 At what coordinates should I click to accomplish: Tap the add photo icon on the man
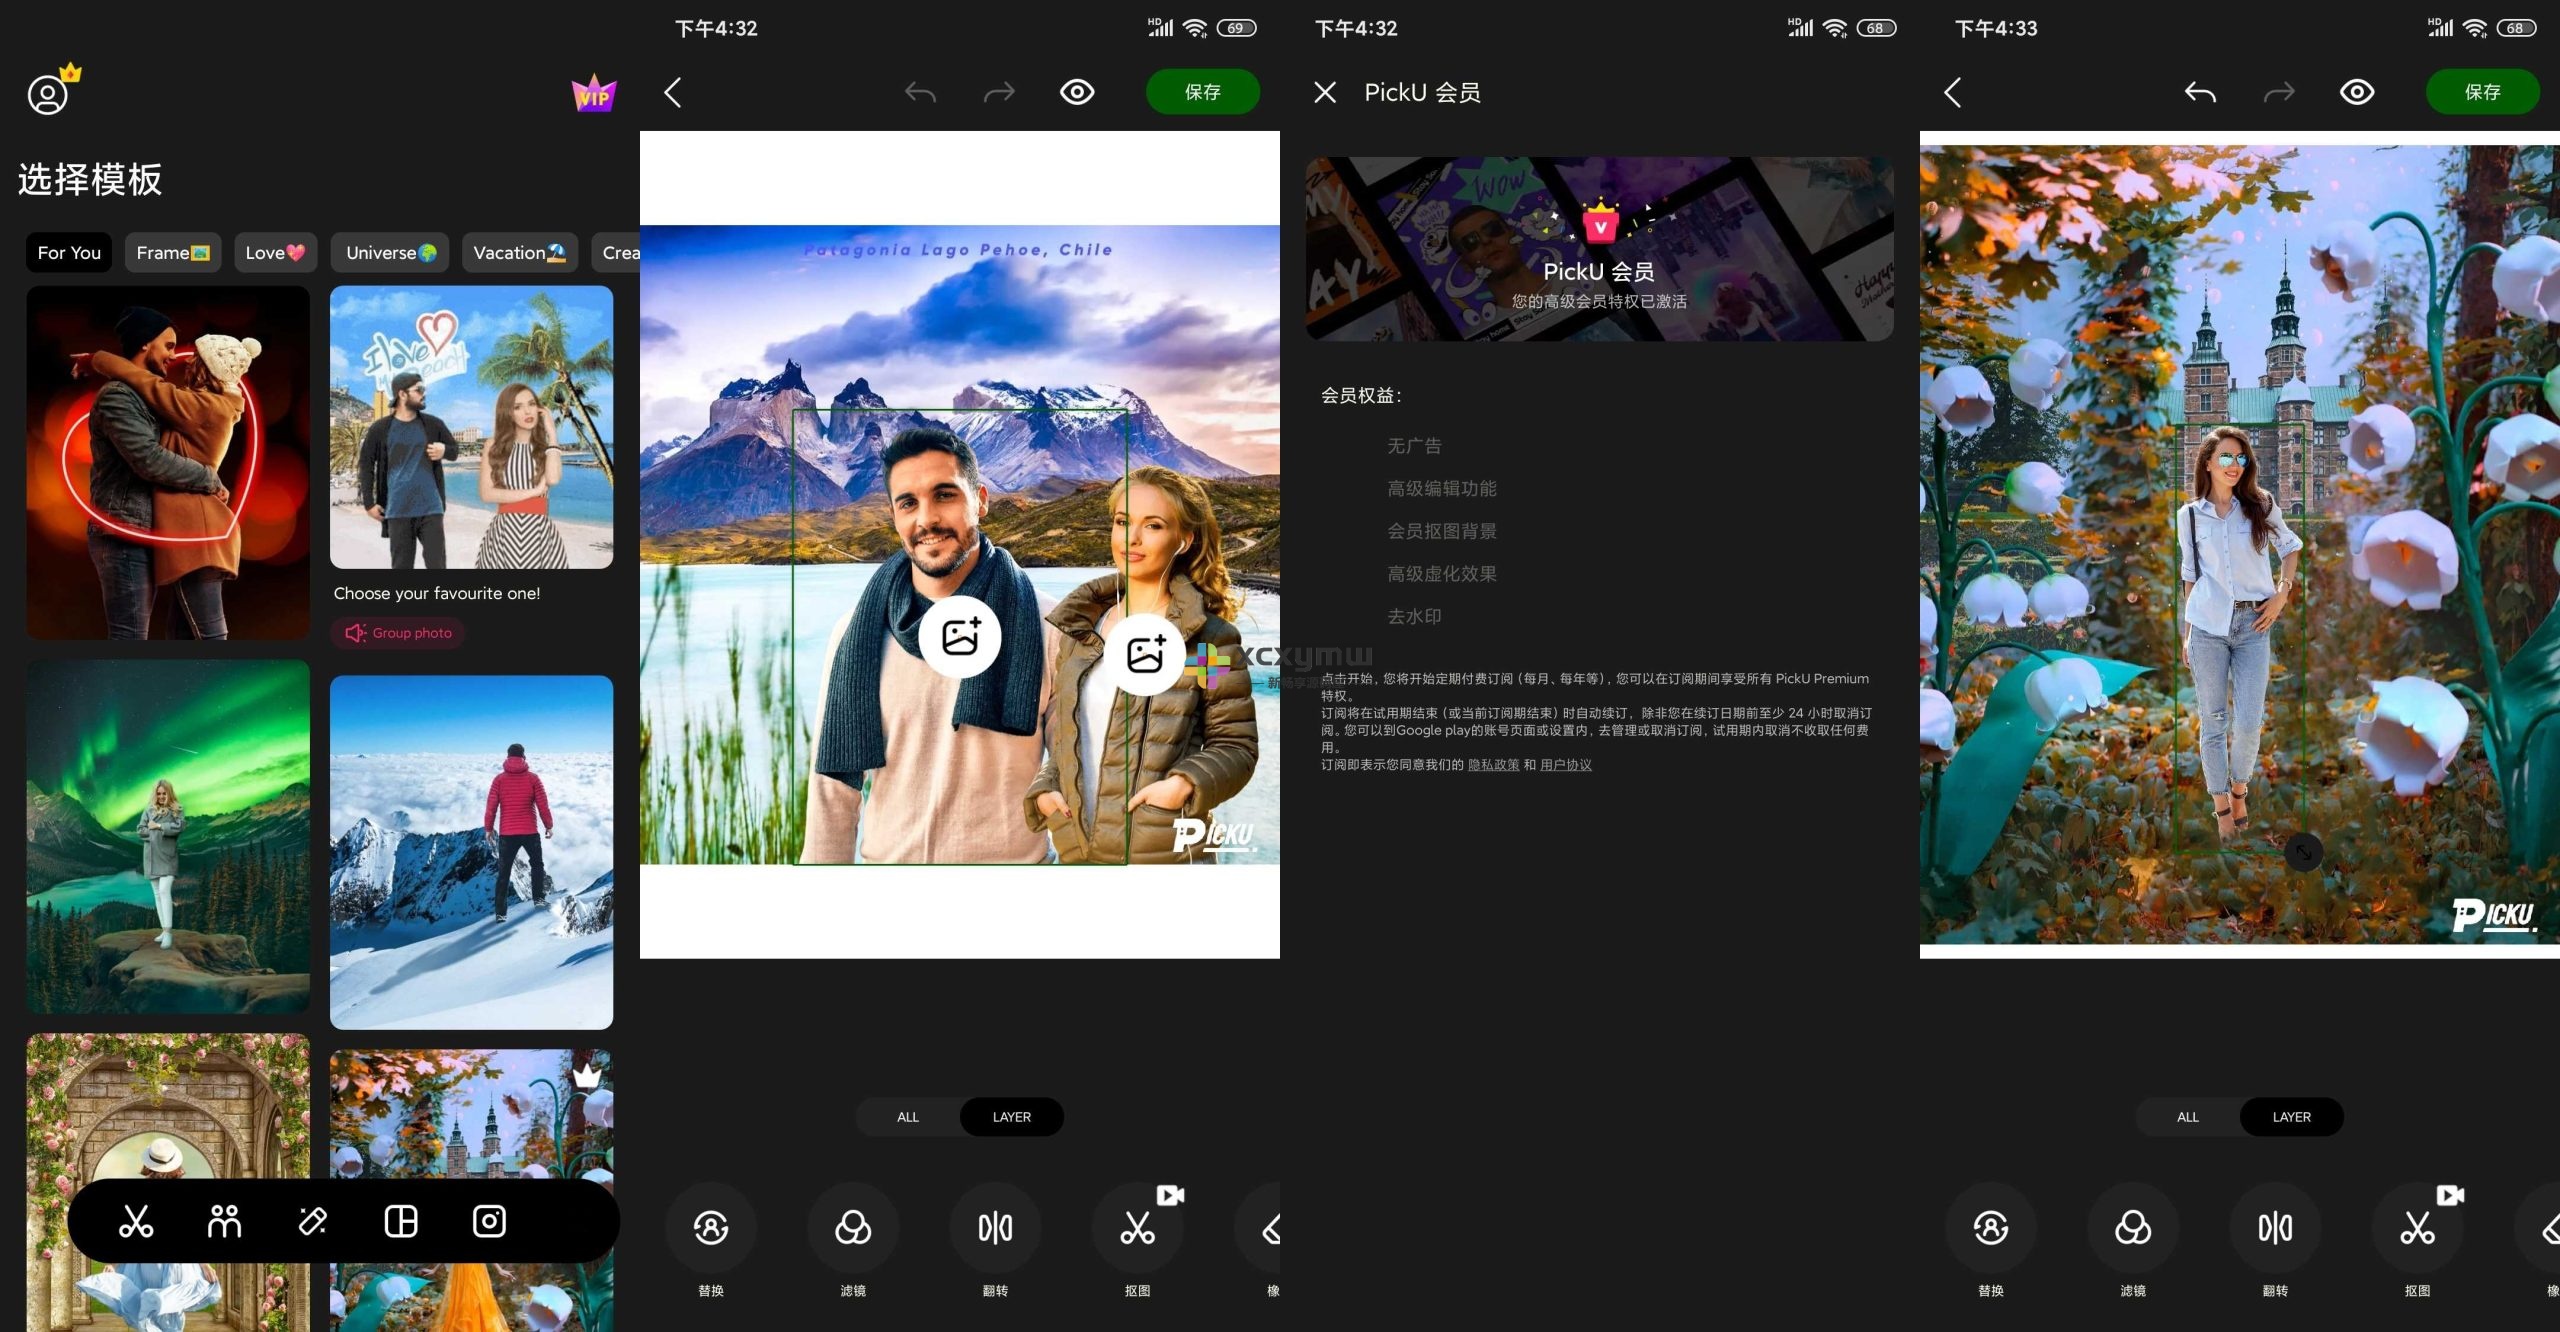[x=960, y=637]
